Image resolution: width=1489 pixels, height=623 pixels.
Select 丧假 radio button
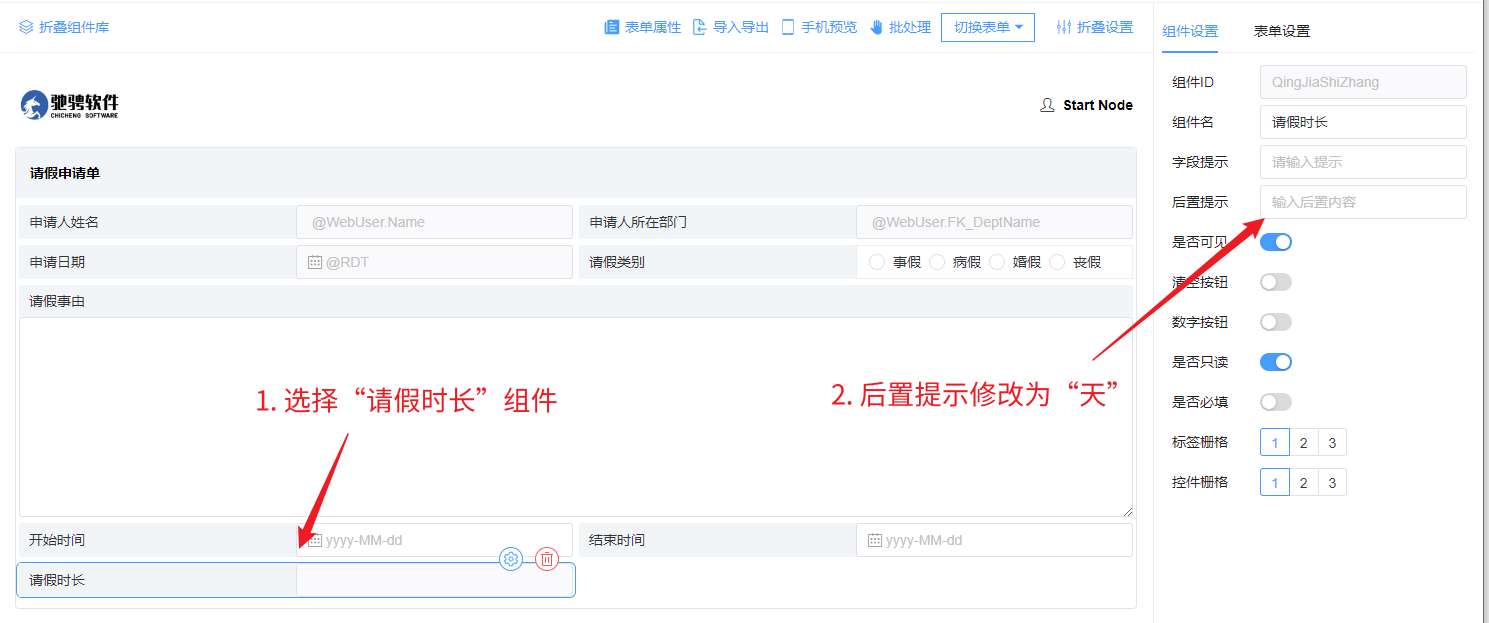[x=1057, y=262]
